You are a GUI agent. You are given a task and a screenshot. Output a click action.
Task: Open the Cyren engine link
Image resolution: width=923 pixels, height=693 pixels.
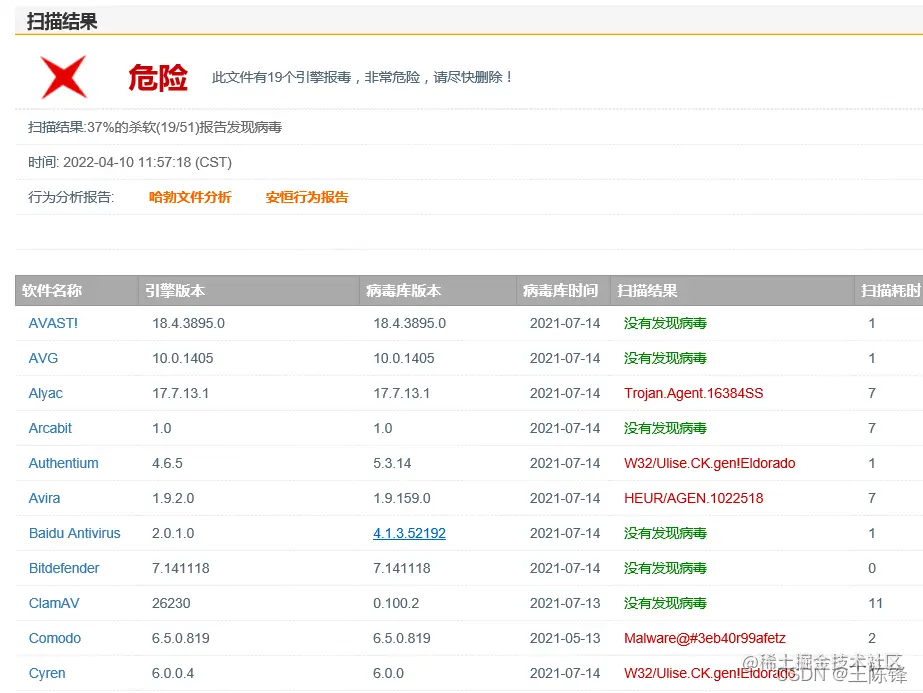coord(47,674)
